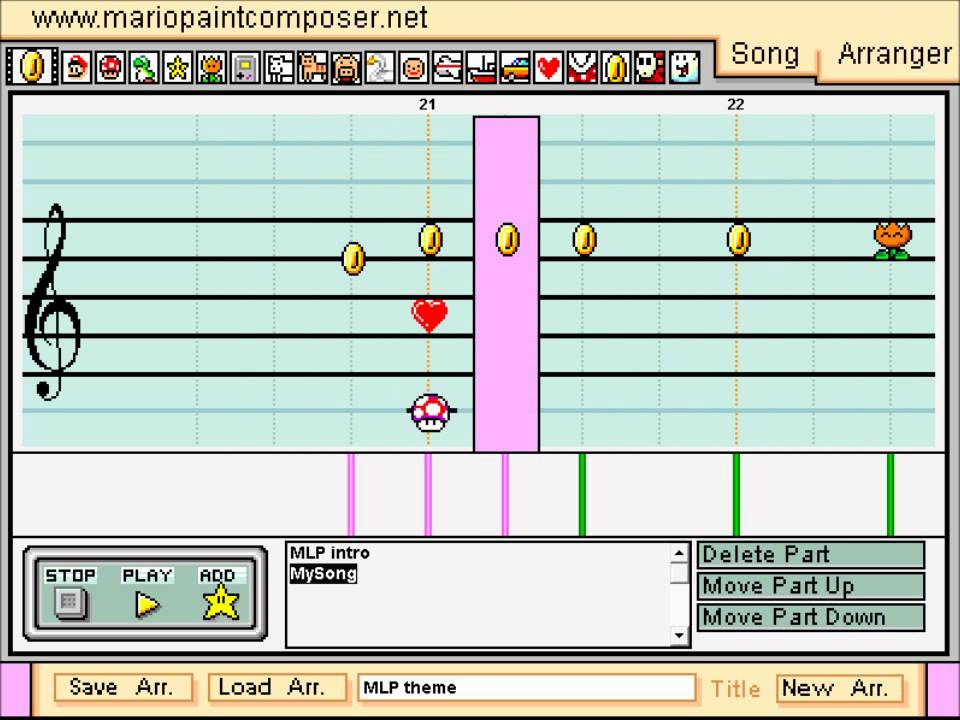Choose the green Yoshi instrument
Viewport: 960px width, 720px height.
(x=145, y=68)
